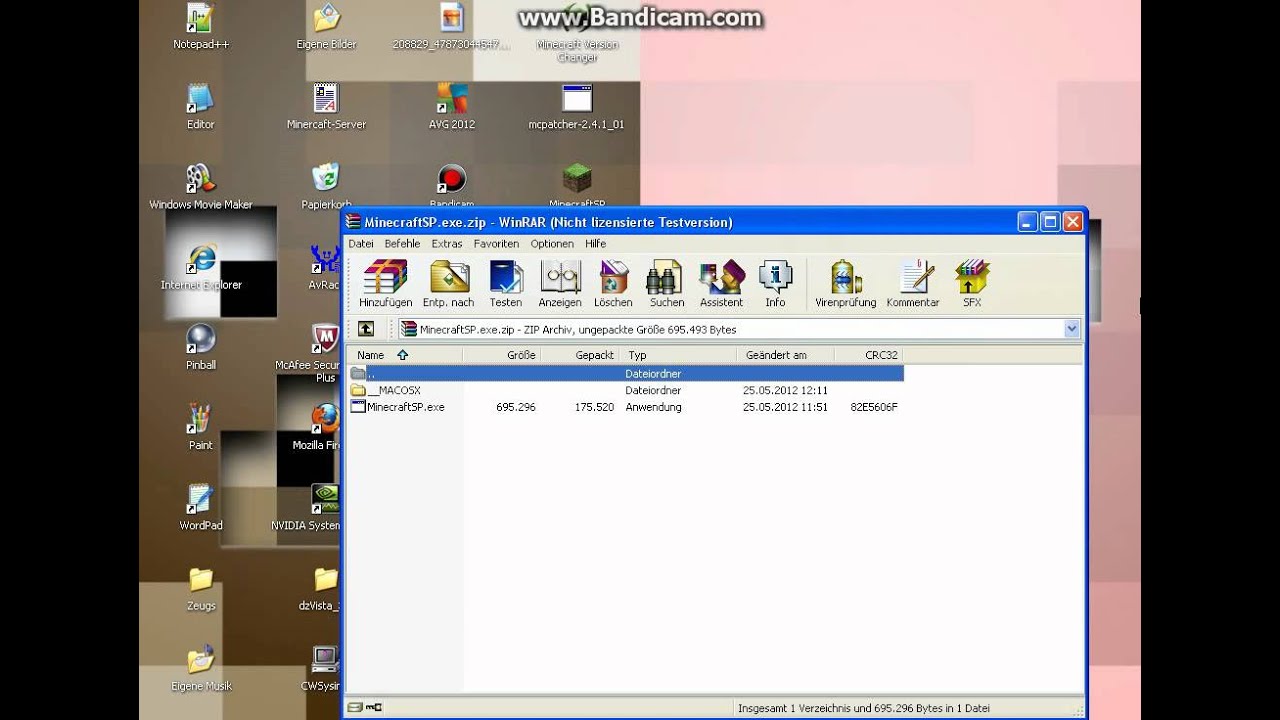Open the Favoriten menu
This screenshot has height=720, width=1280.
496,243
